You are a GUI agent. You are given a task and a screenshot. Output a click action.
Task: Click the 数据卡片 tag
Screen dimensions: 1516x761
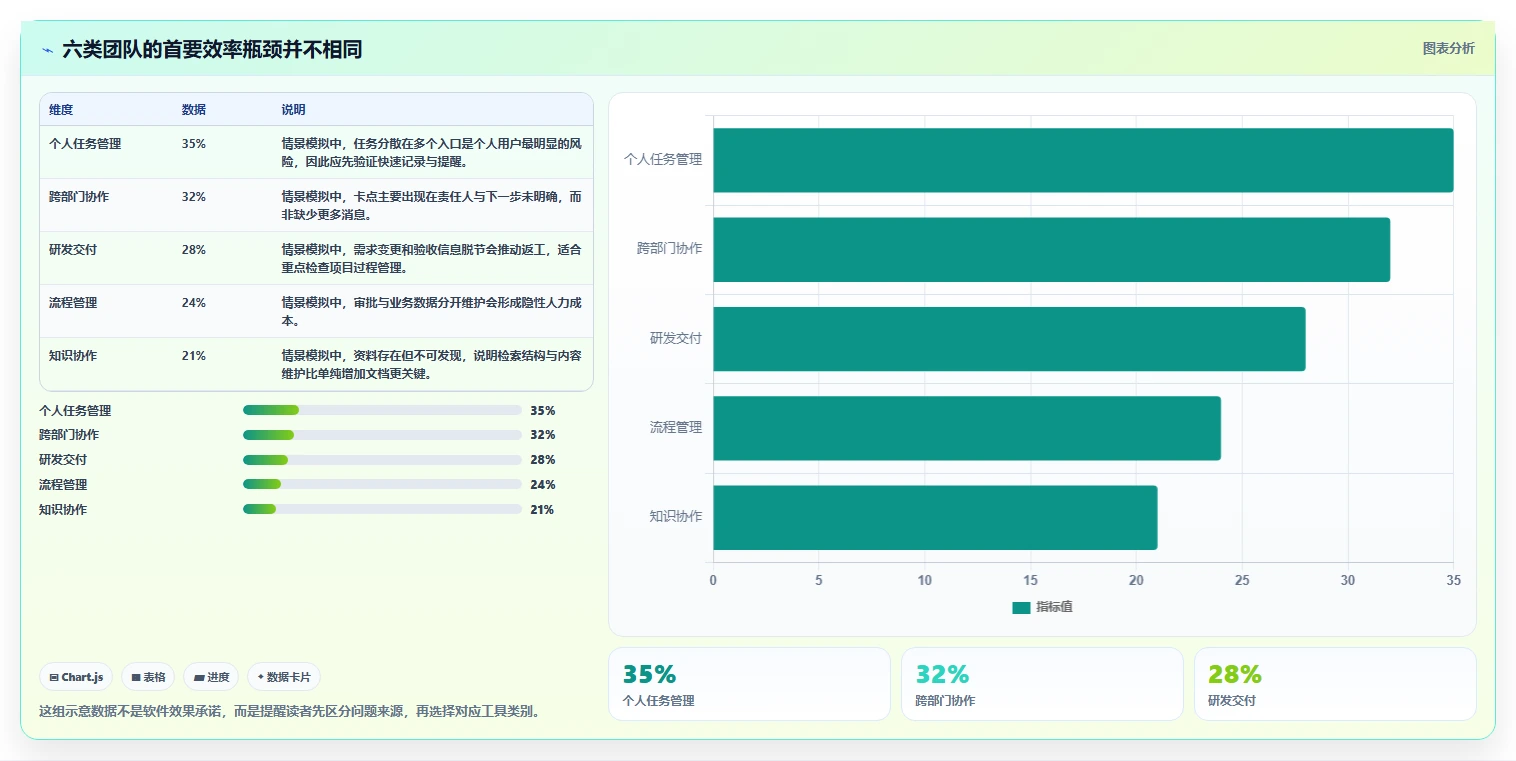pyautogui.click(x=284, y=677)
